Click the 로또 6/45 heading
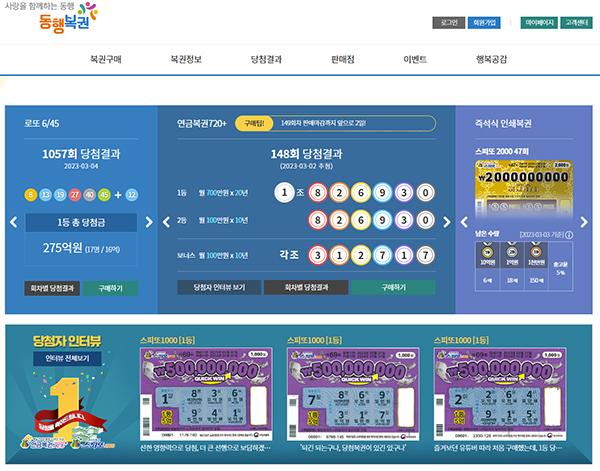The image size is (600, 471). [42, 124]
